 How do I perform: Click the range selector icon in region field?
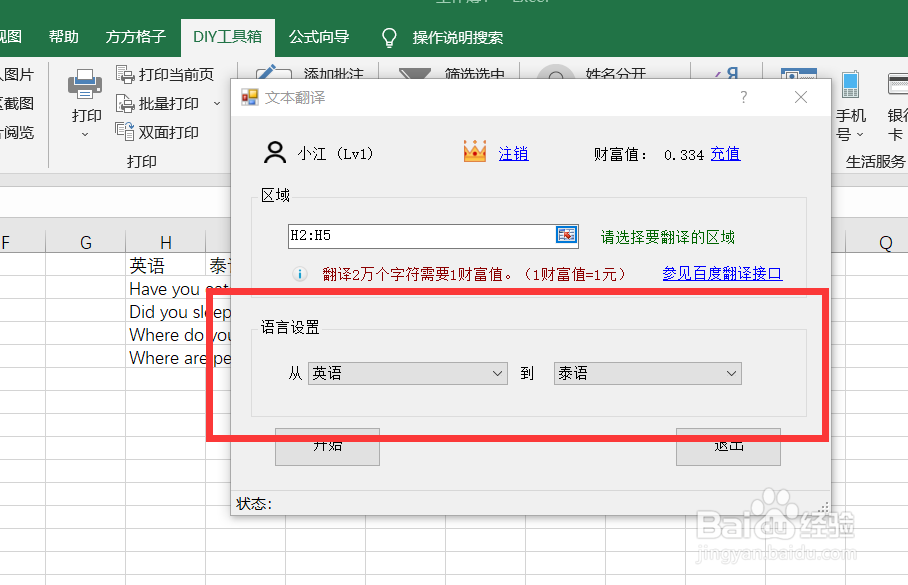pyautogui.click(x=566, y=235)
